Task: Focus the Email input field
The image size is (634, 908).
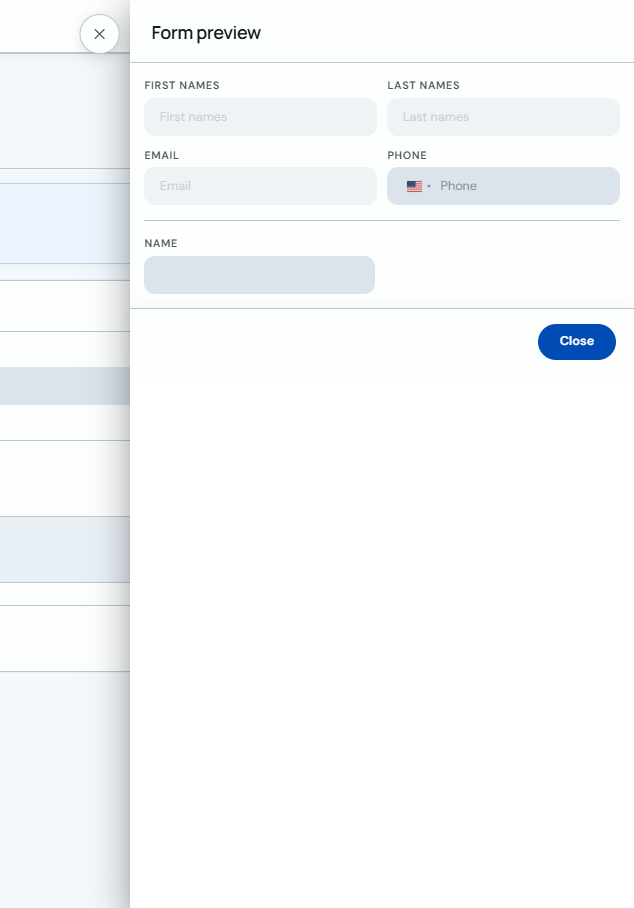Action: click(x=261, y=186)
